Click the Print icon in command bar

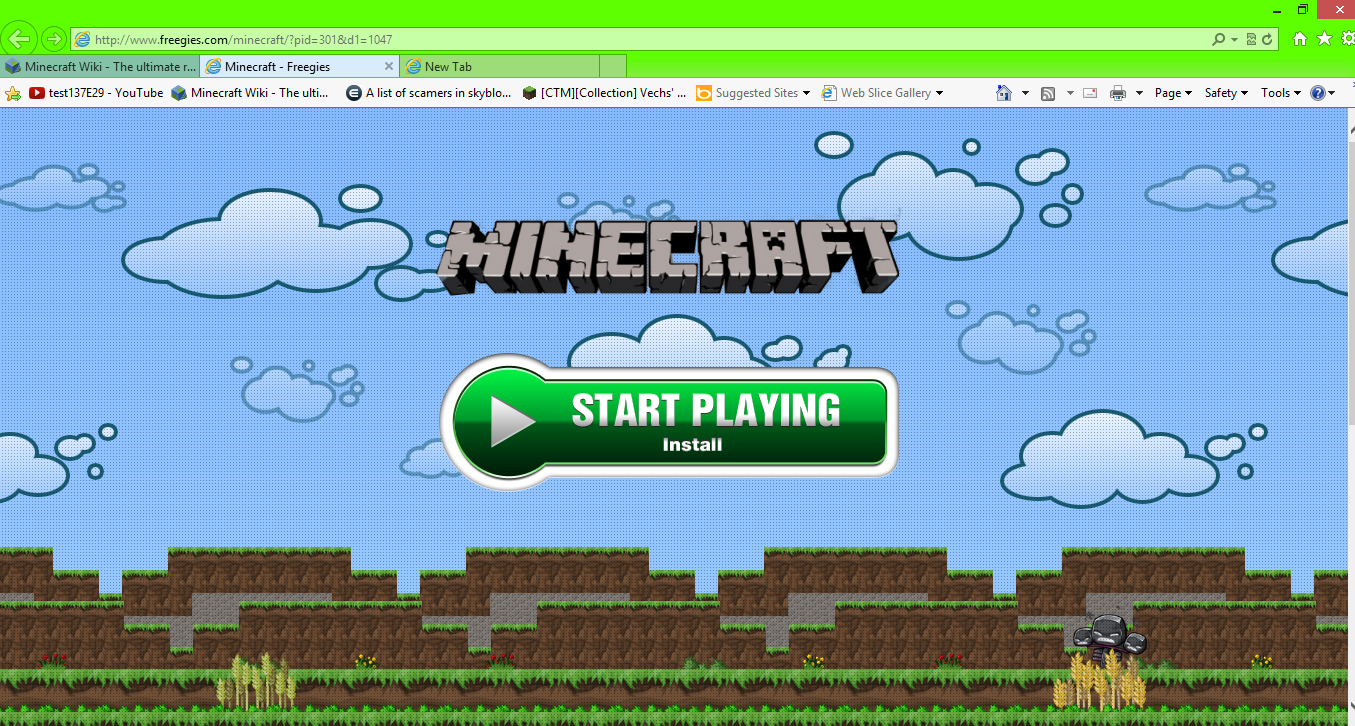click(x=1118, y=93)
